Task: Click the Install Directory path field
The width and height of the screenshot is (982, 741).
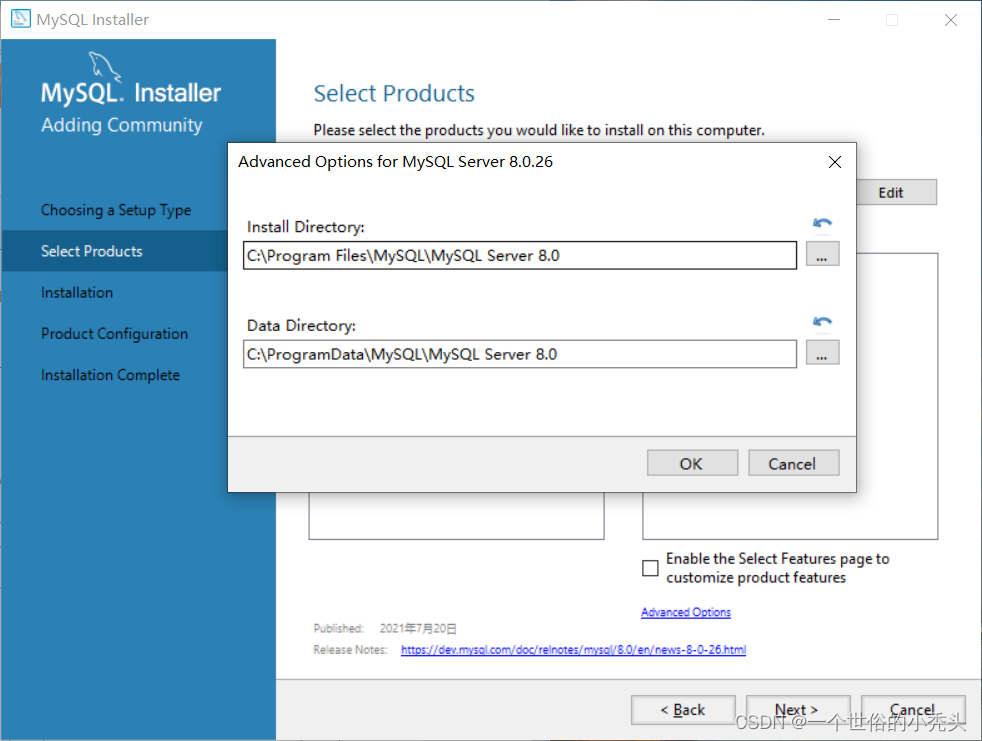Action: pyautogui.click(x=519, y=256)
